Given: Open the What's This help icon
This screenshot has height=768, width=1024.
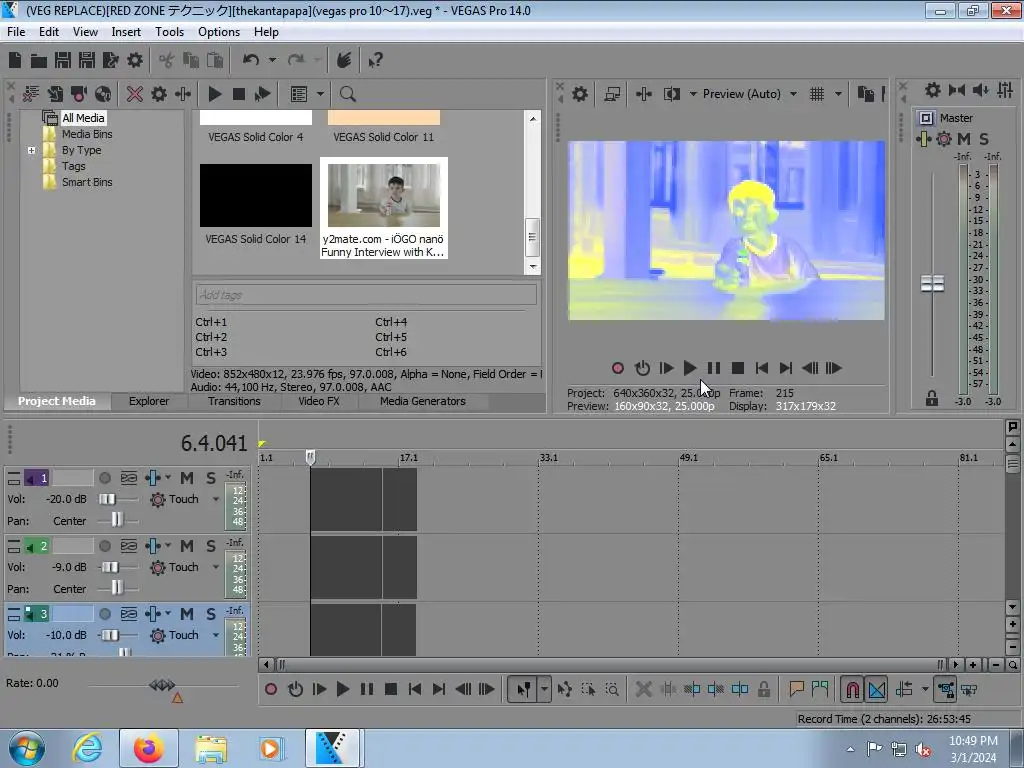Looking at the screenshot, I should 375,60.
